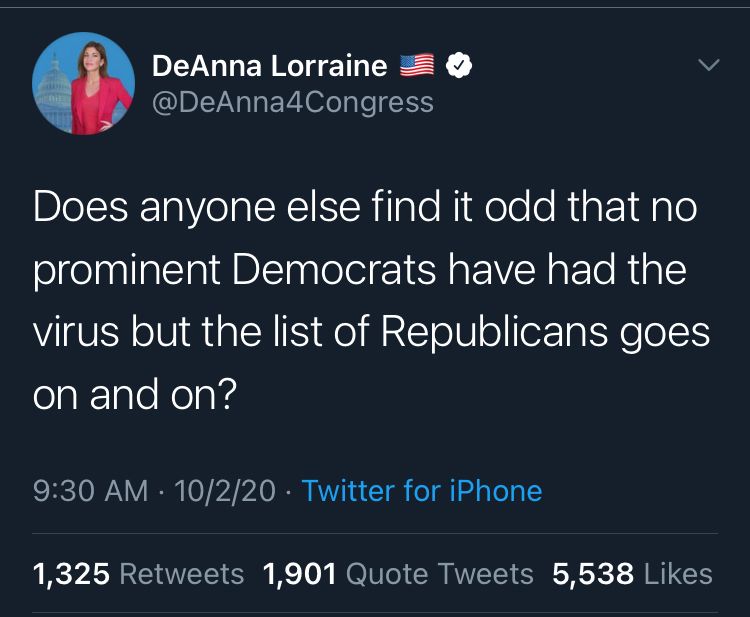
Task: Click the 1,901 quote tweet count number
Action: click(300, 574)
